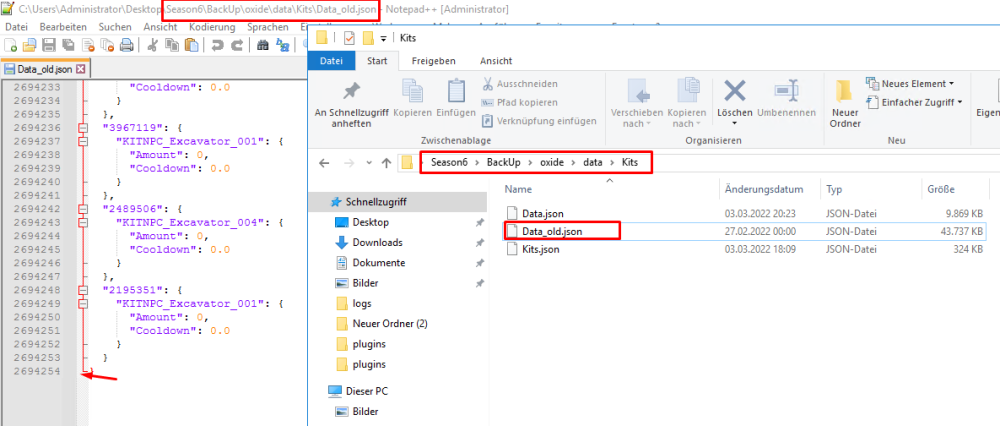This screenshot has width=1000, height=426.
Task: Close the Data_old.json tab in Notepad++
Action: [x=82, y=69]
